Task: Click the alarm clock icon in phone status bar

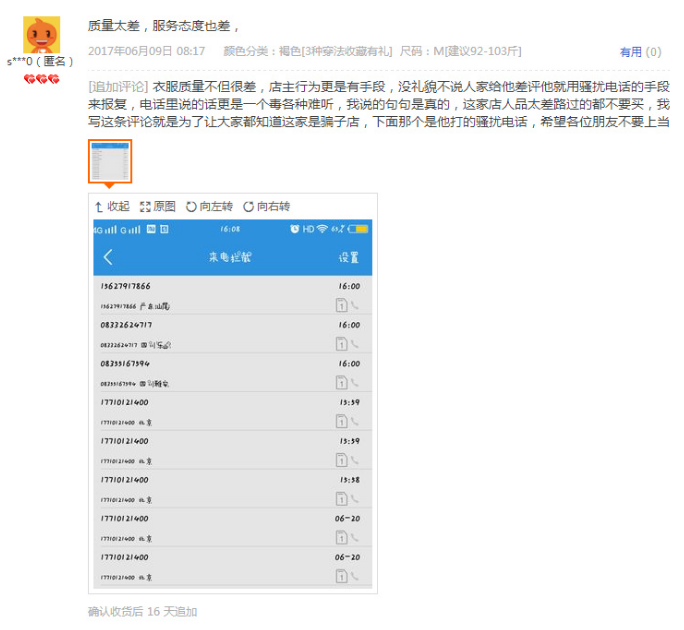Action: [295, 229]
